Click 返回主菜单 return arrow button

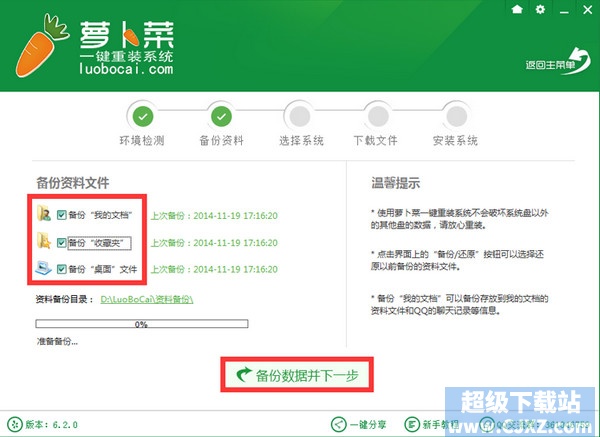(558, 62)
